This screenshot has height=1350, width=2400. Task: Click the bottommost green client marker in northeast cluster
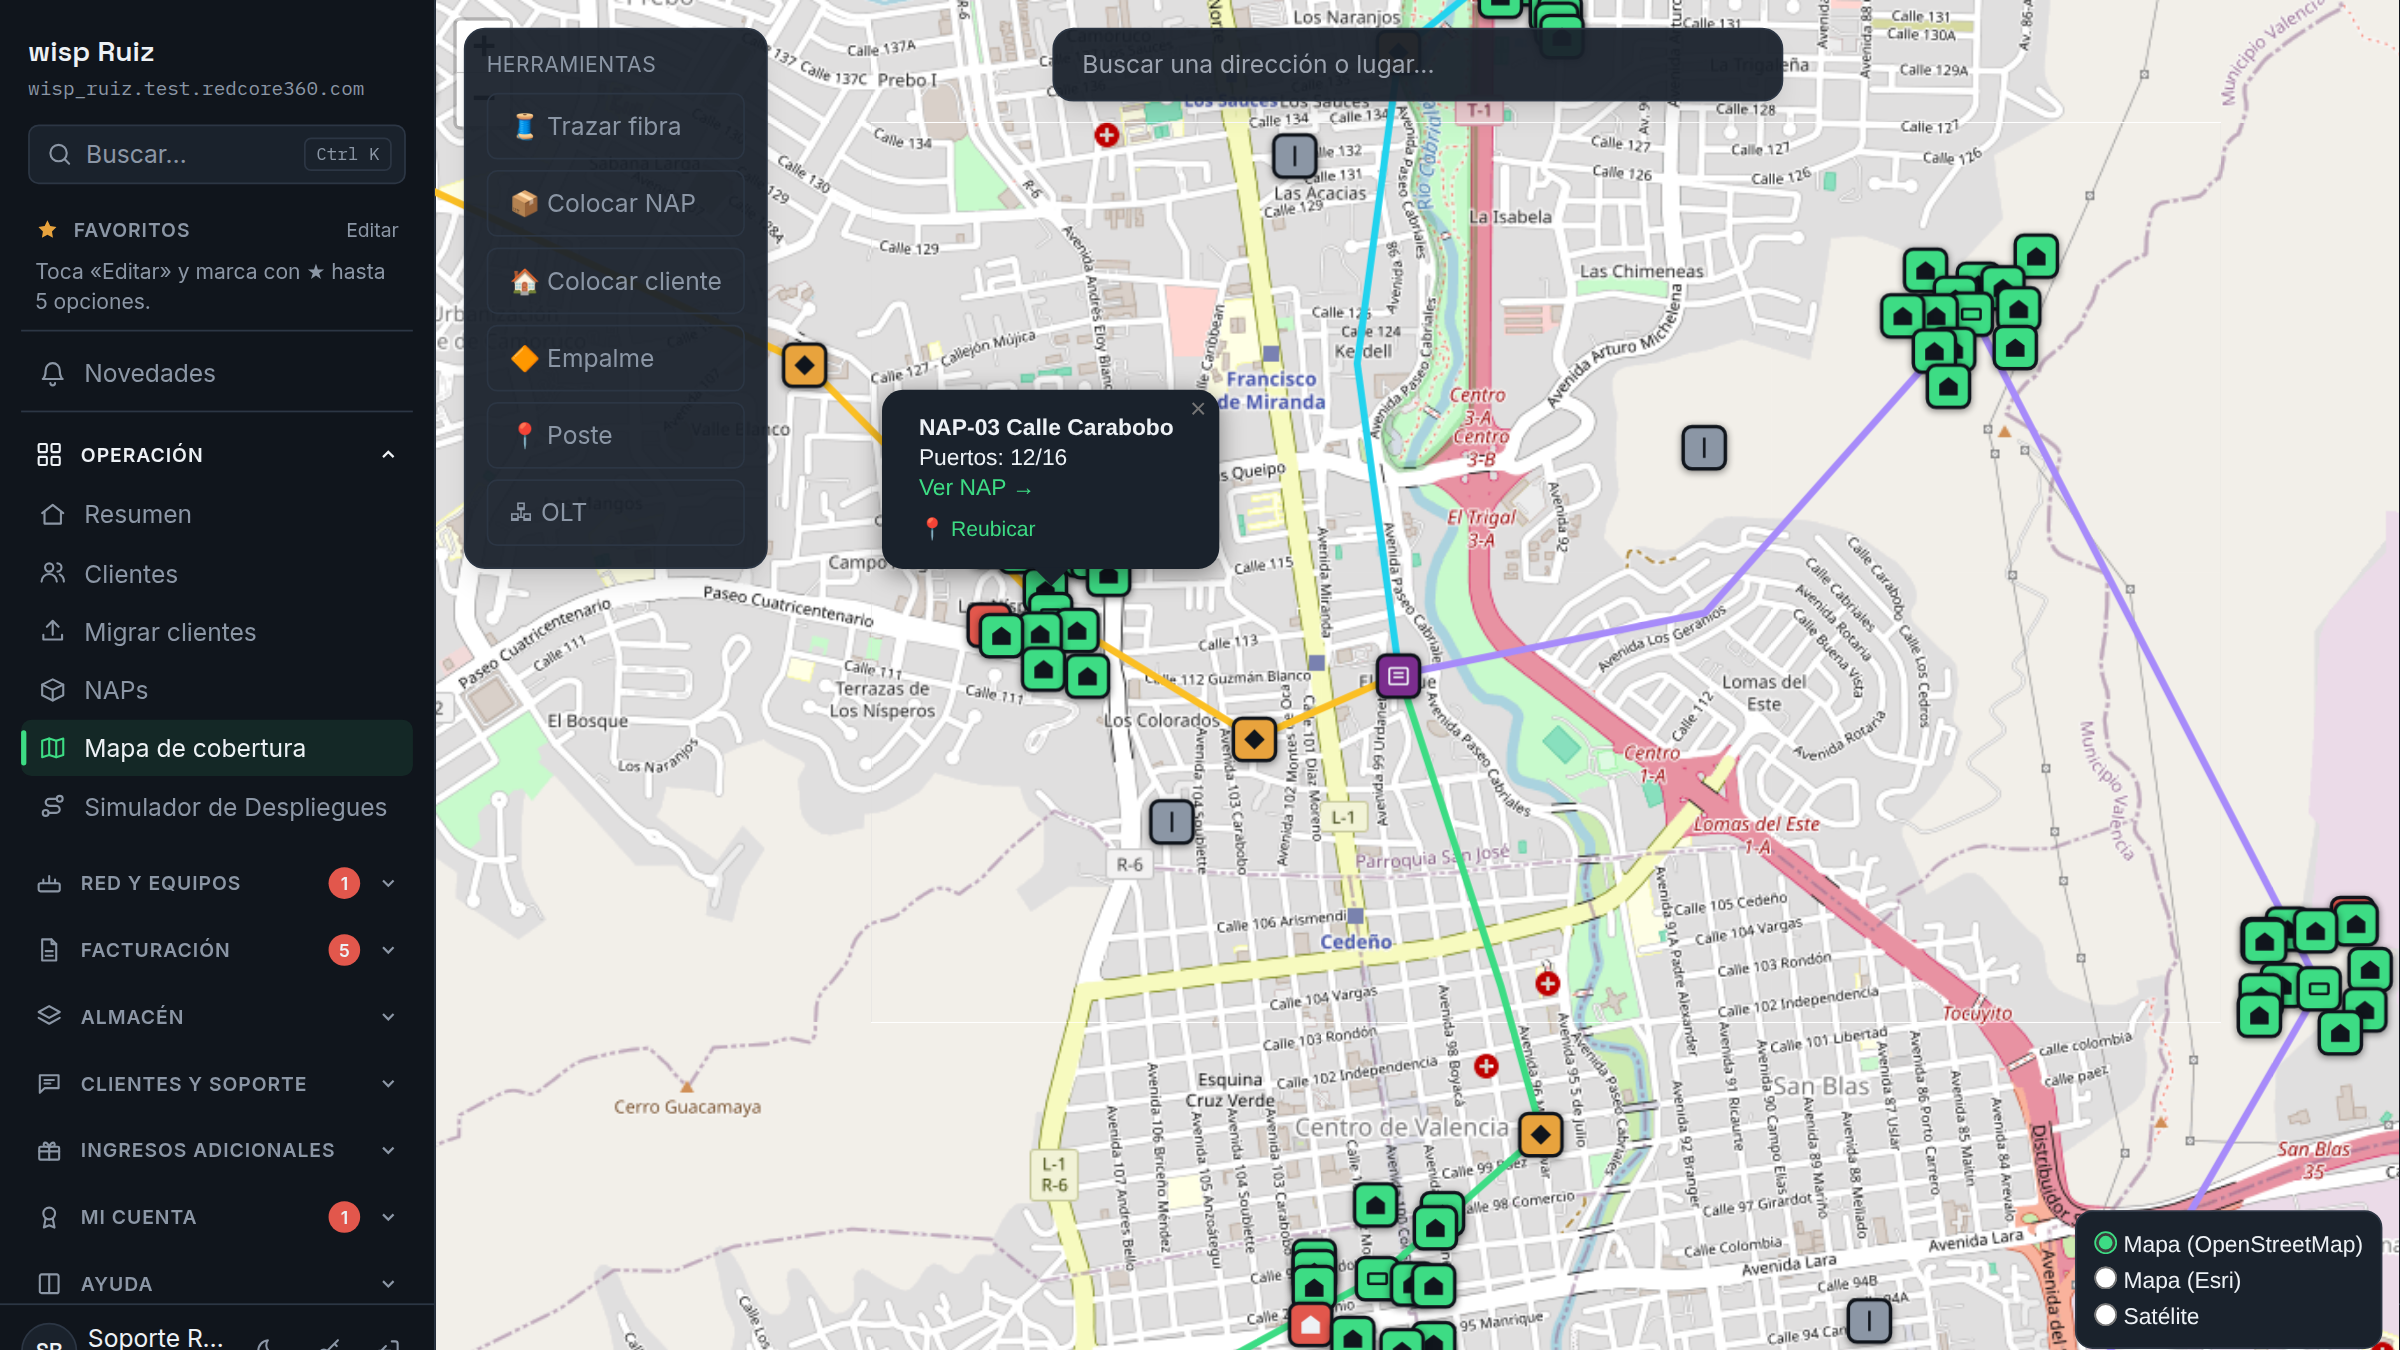[x=1948, y=386]
